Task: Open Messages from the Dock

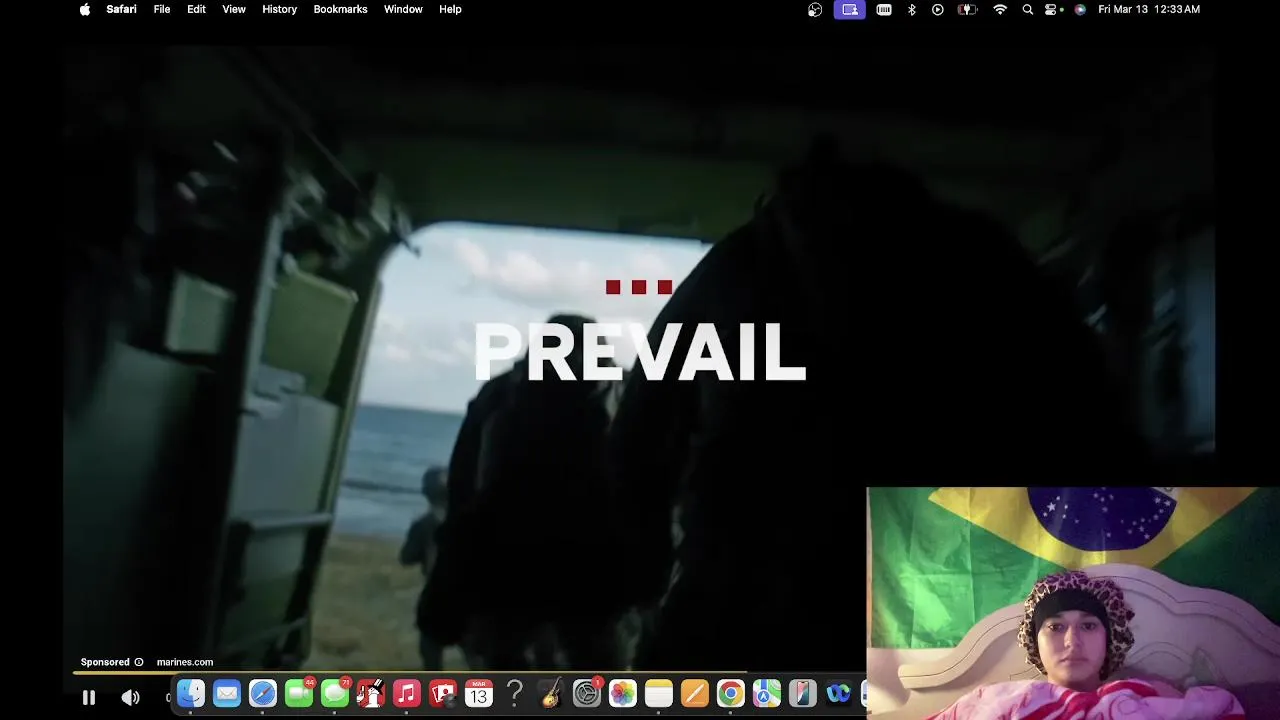Action: click(335, 693)
